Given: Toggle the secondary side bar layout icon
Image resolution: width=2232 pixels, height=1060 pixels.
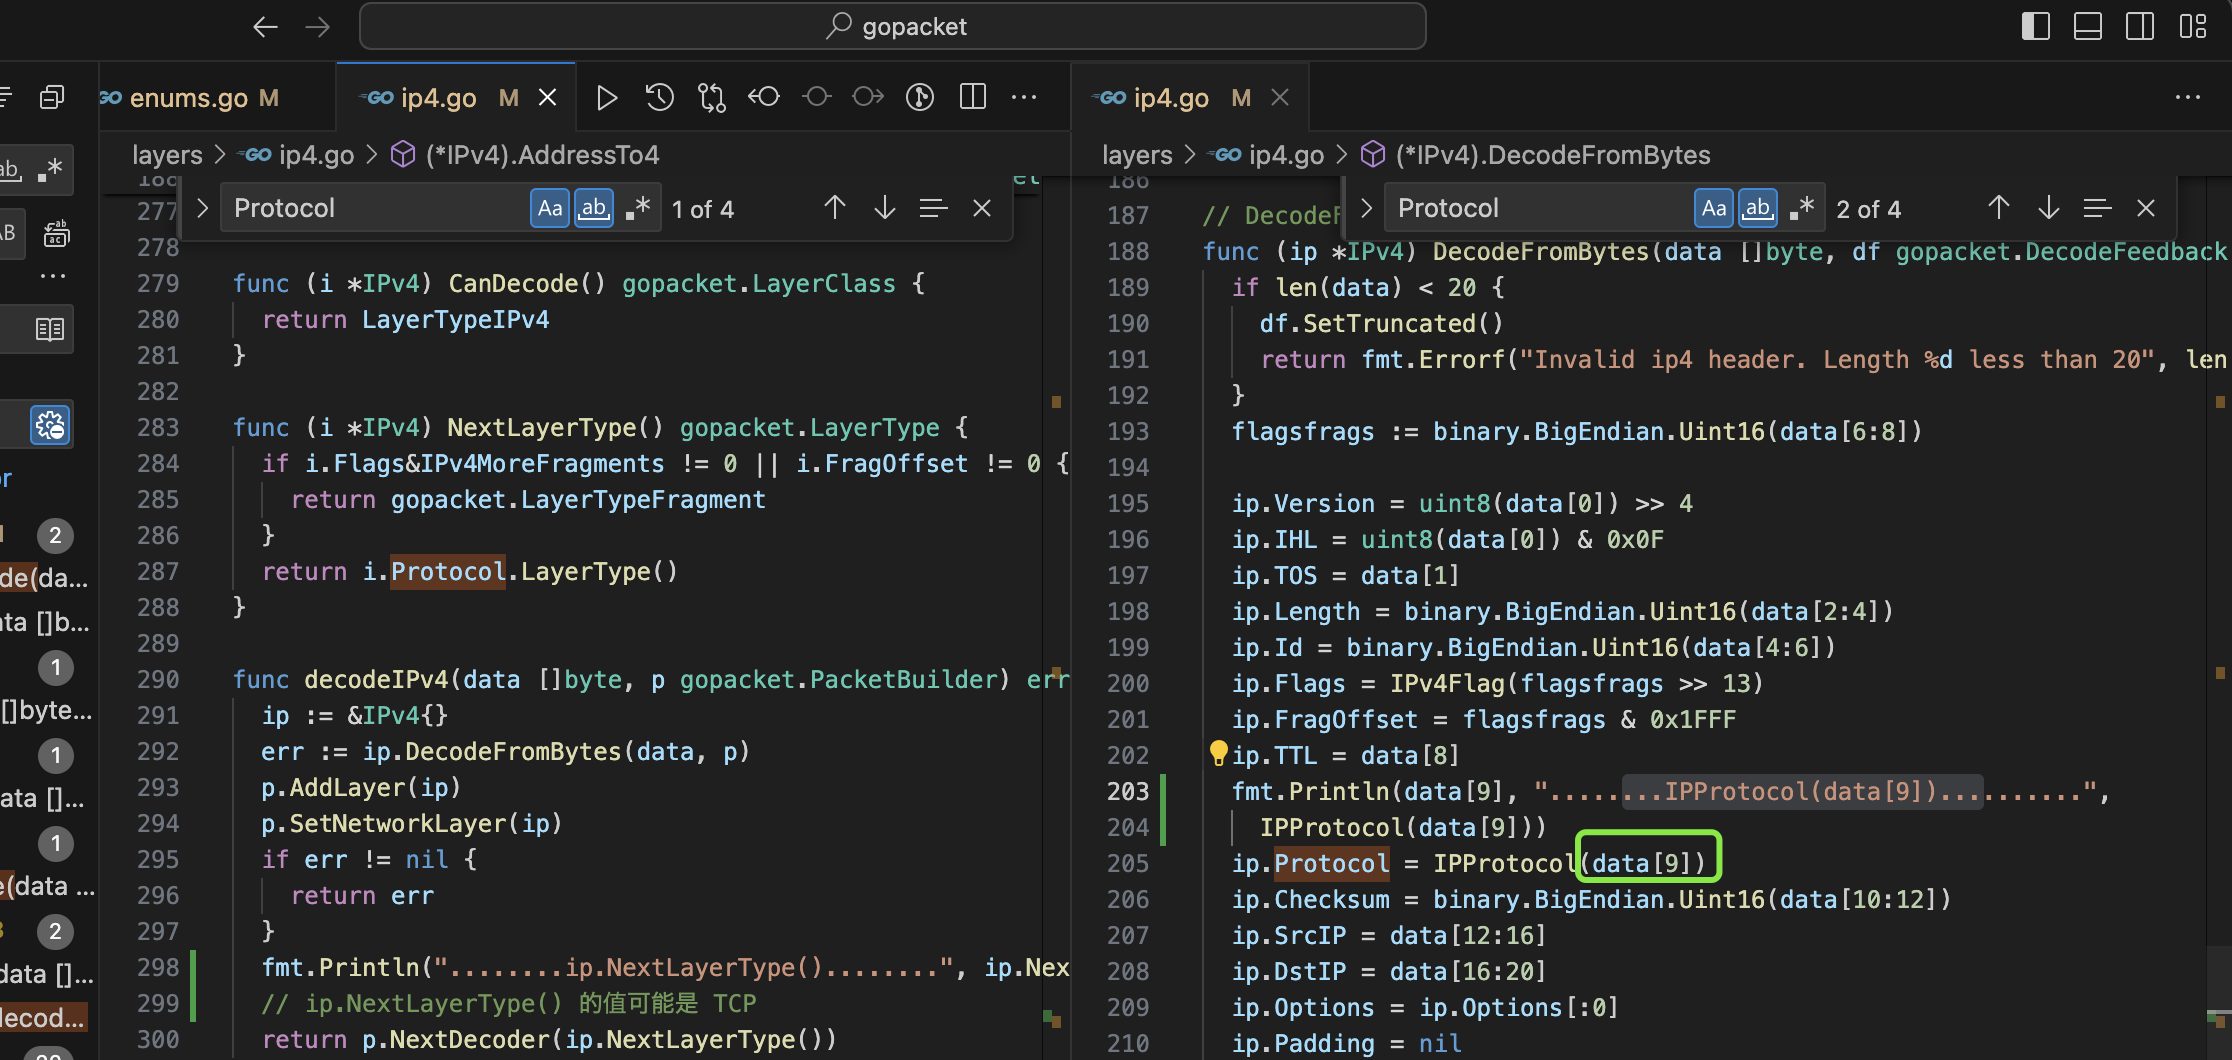Looking at the screenshot, I should click(2140, 26).
